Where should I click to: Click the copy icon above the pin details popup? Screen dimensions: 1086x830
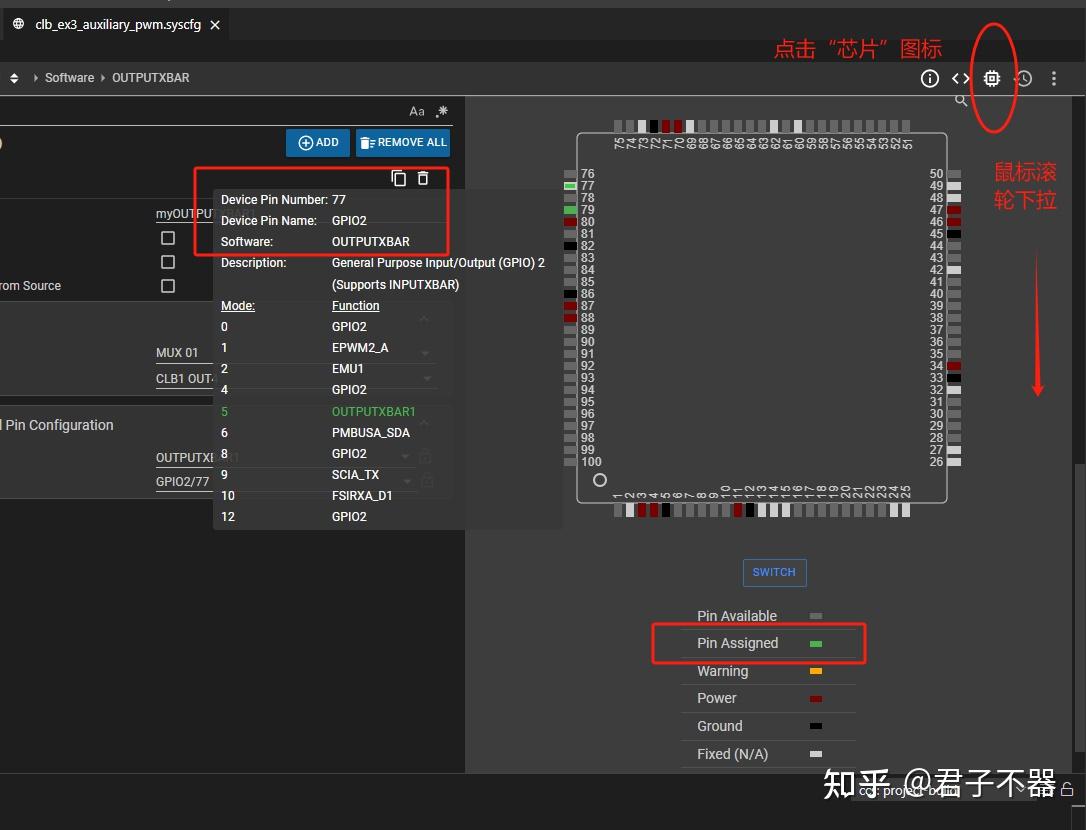pos(398,177)
